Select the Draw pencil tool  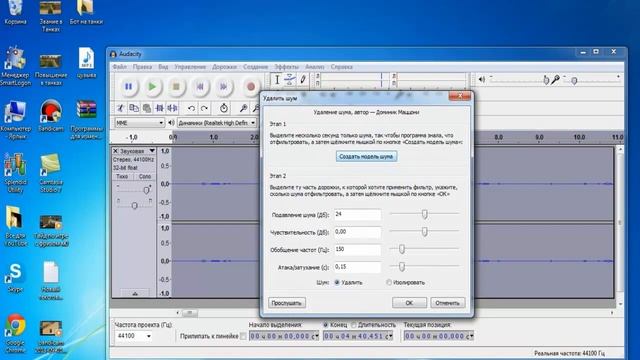point(303,79)
